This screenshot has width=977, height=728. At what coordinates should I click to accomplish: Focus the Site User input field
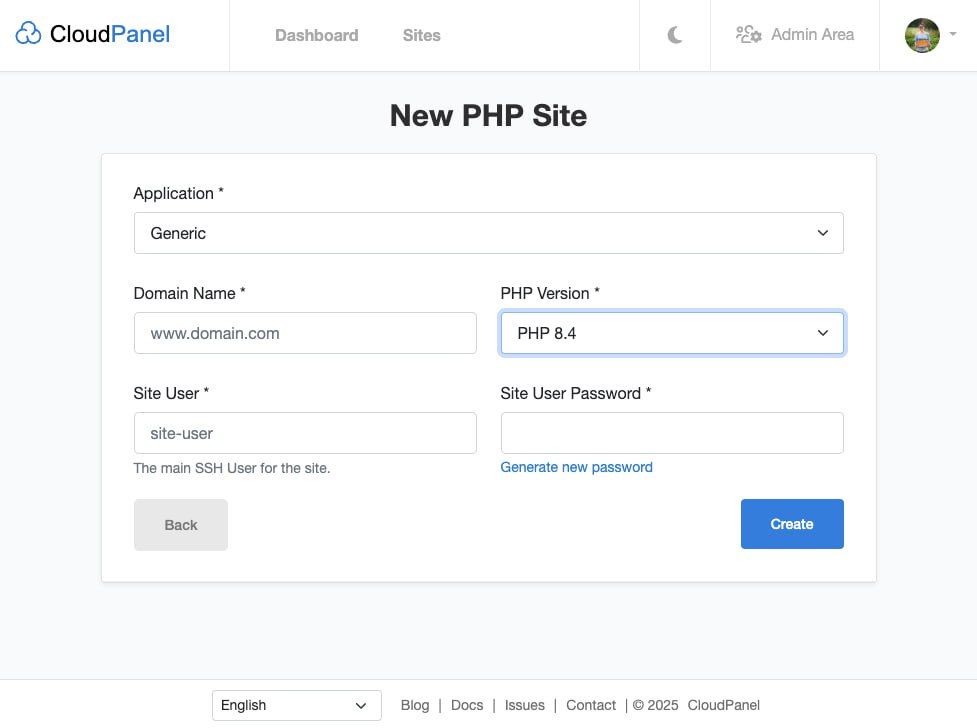click(x=305, y=433)
